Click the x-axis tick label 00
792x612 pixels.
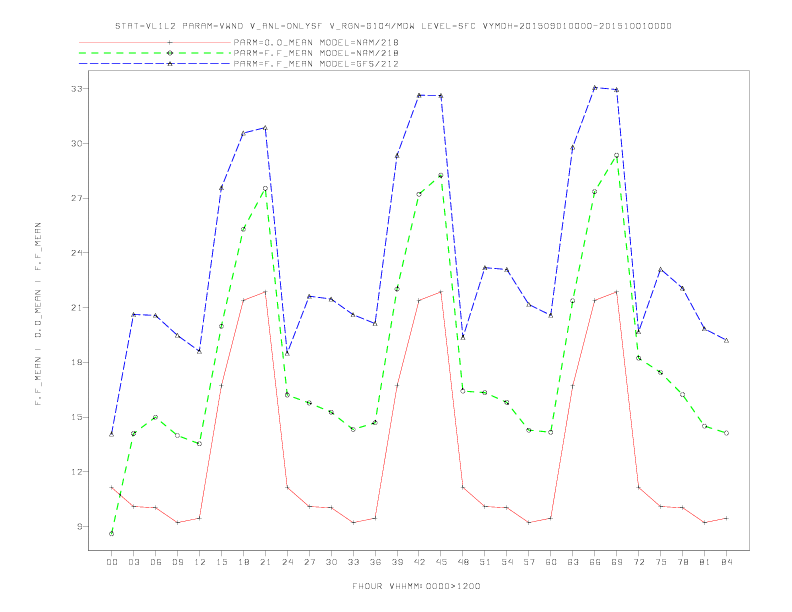pyautogui.click(x=112, y=562)
